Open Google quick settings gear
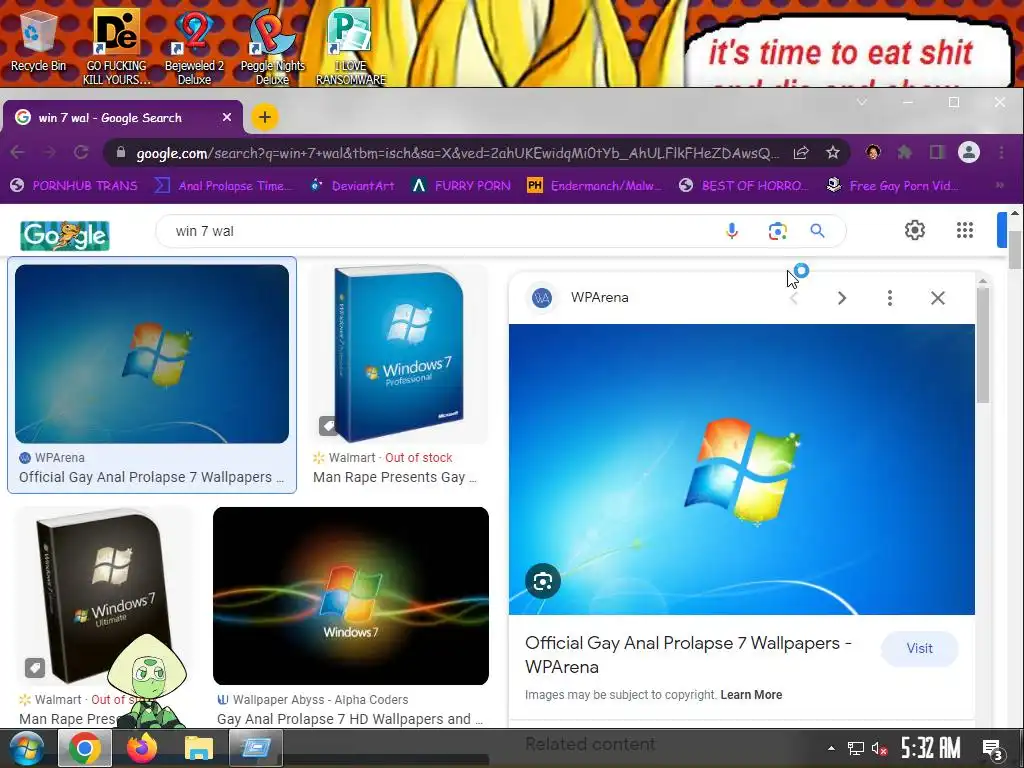The height and width of the screenshot is (768, 1024). click(914, 230)
